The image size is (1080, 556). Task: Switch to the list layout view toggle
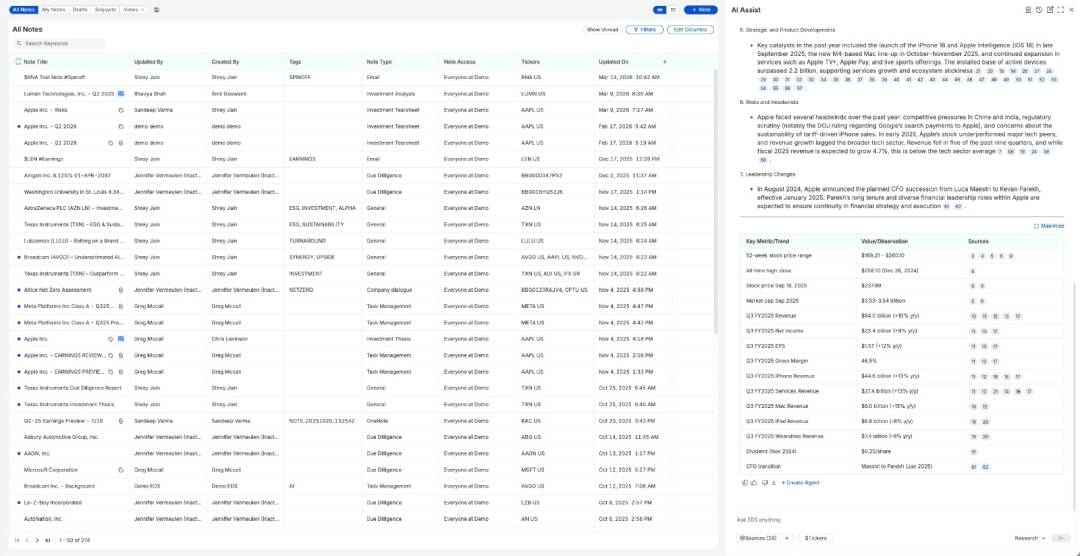point(673,10)
